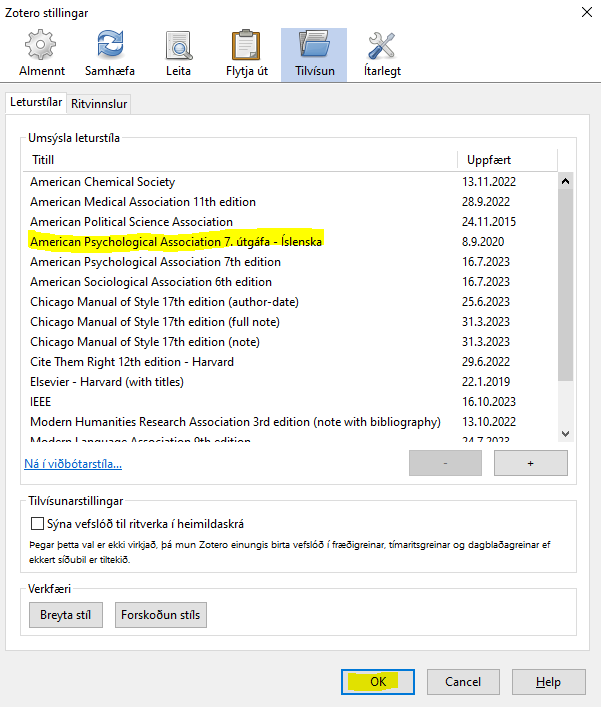Click the Cancel button
The width and height of the screenshot is (601, 707).
[463, 681]
